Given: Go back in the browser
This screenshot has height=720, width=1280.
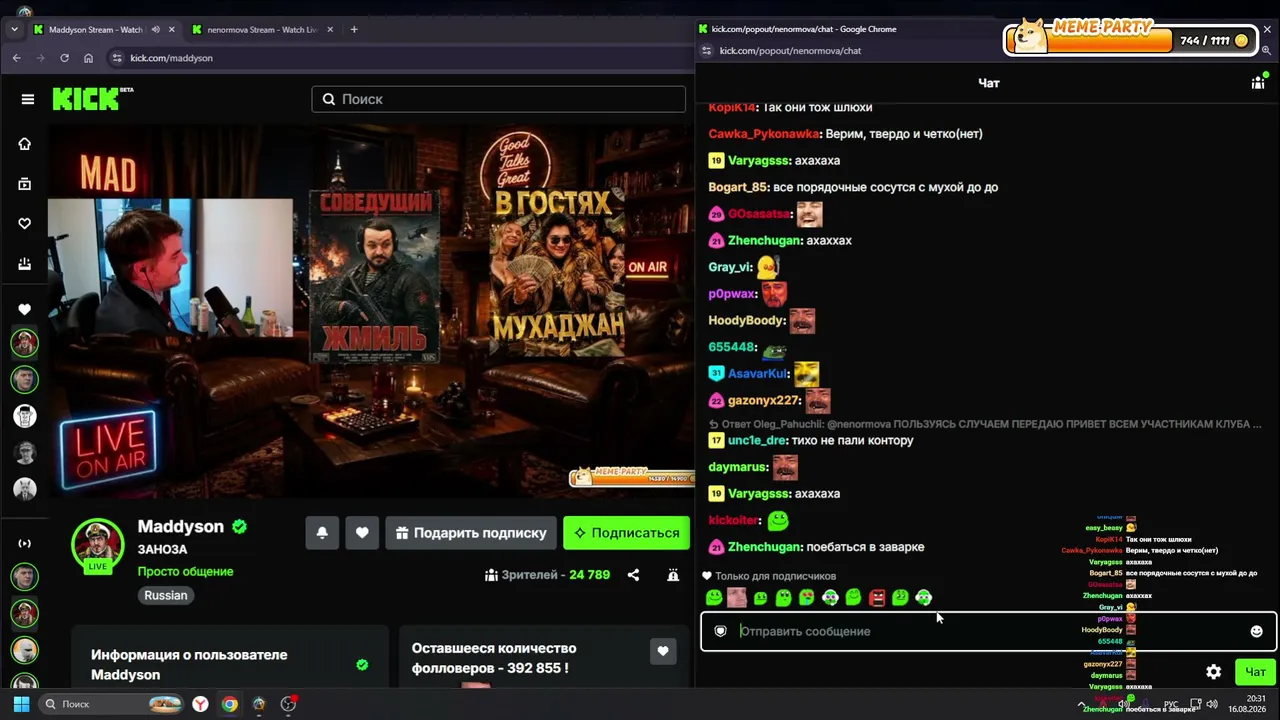Looking at the screenshot, I should (16, 58).
